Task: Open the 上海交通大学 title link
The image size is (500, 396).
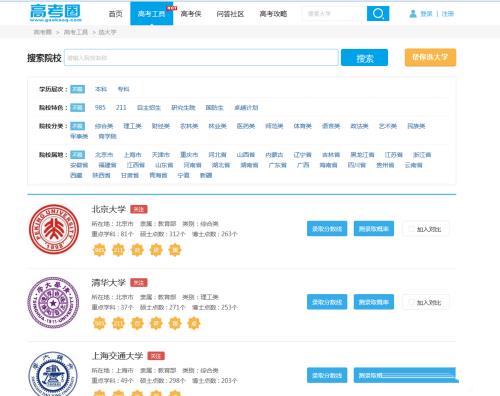Action: 117,356
